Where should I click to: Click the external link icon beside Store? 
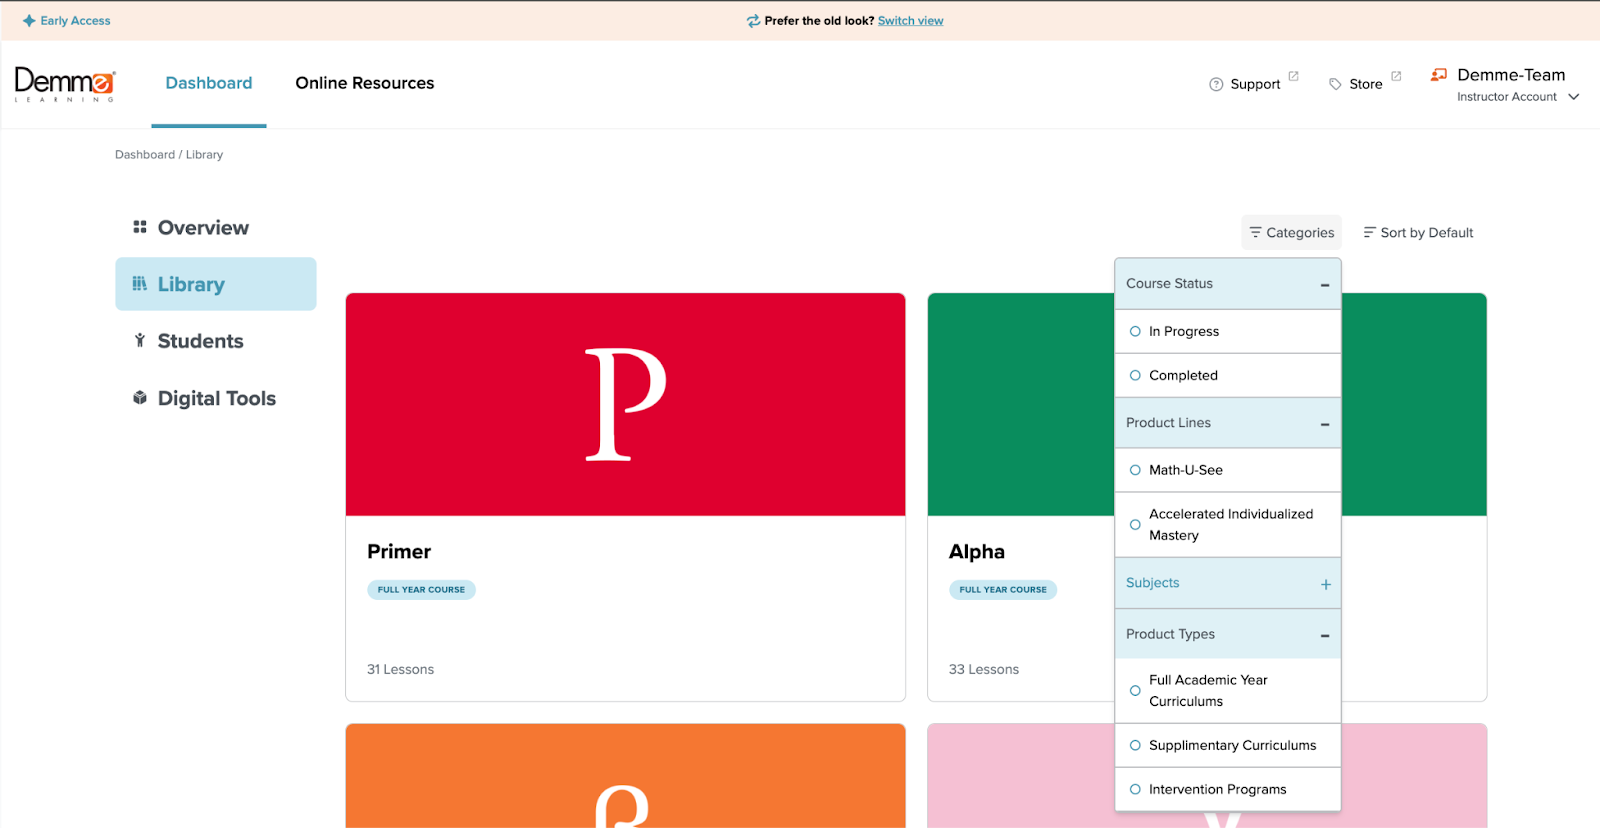pyautogui.click(x=1396, y=76)
